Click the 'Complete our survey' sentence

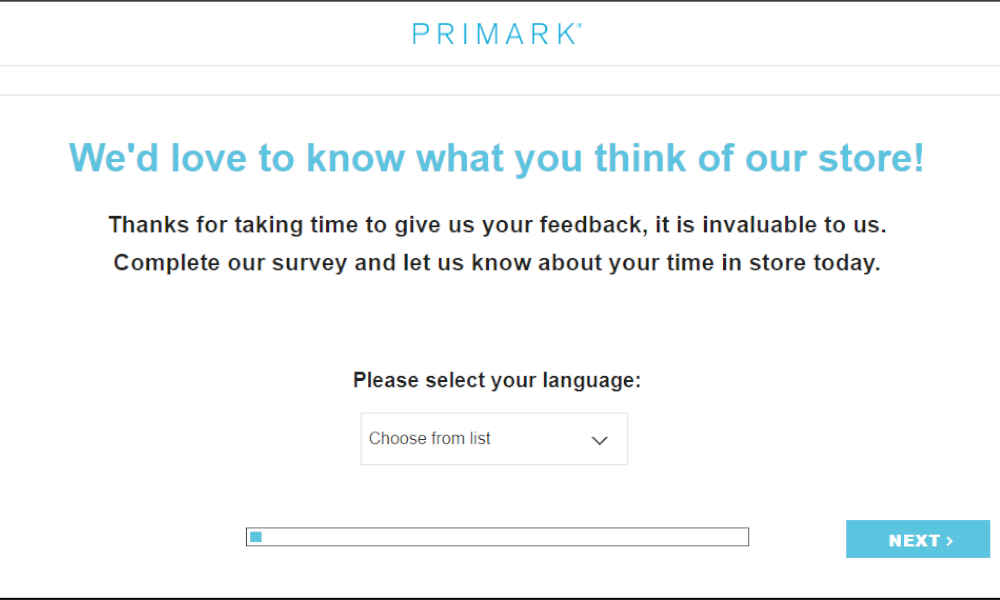pyautogui.click(x=497, y=263)
